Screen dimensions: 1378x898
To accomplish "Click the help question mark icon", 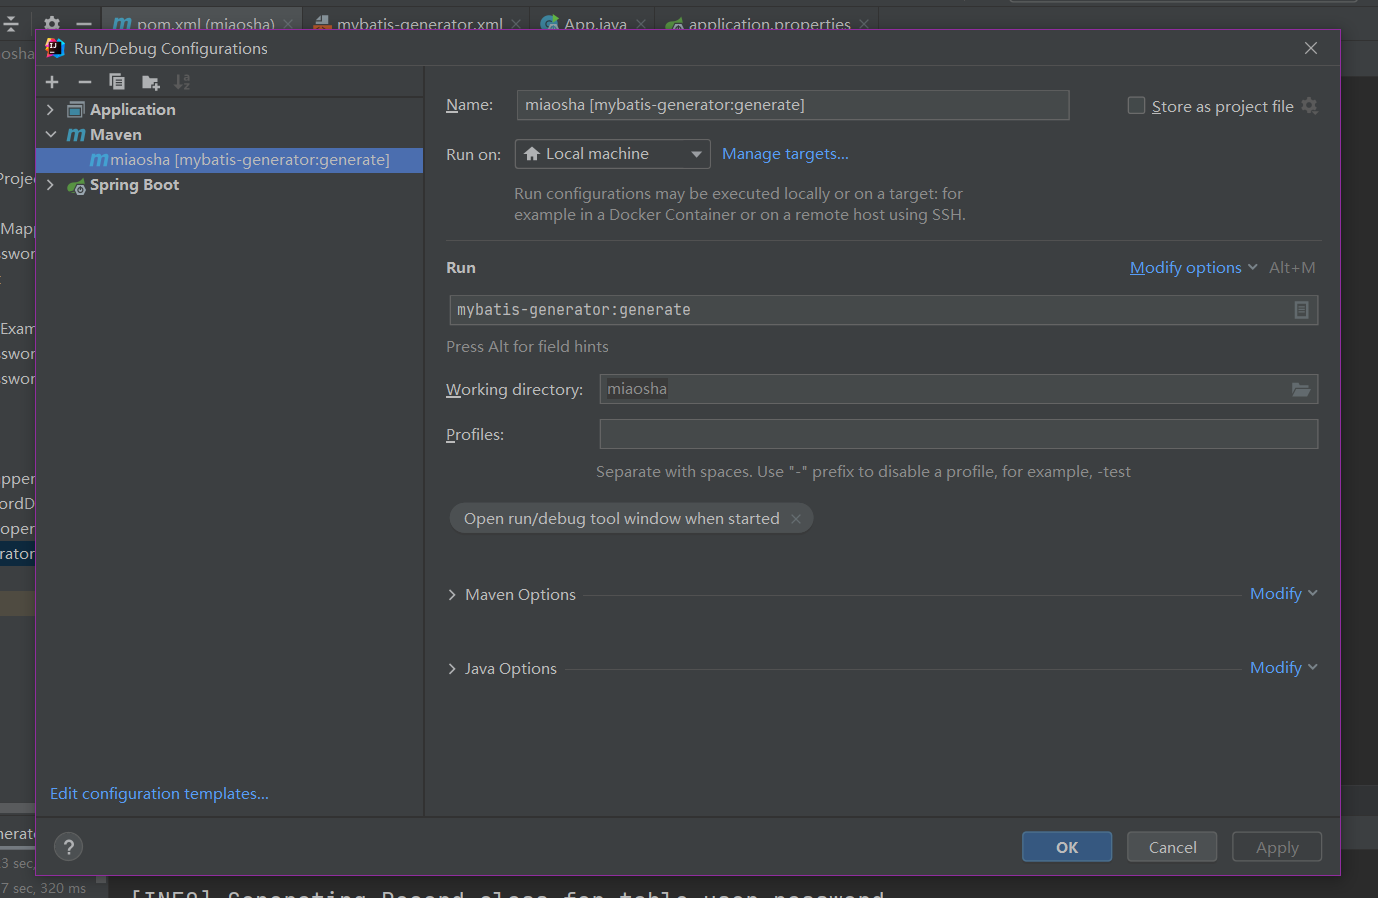I will click(x=68, y=847).
